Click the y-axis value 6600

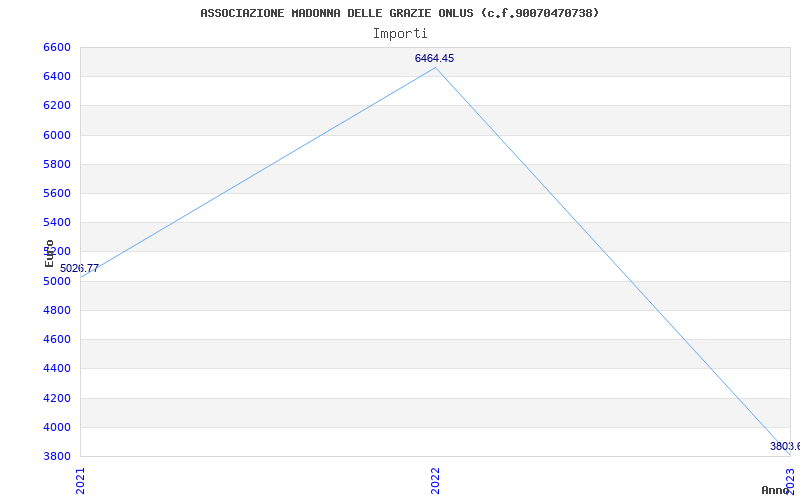57,47
